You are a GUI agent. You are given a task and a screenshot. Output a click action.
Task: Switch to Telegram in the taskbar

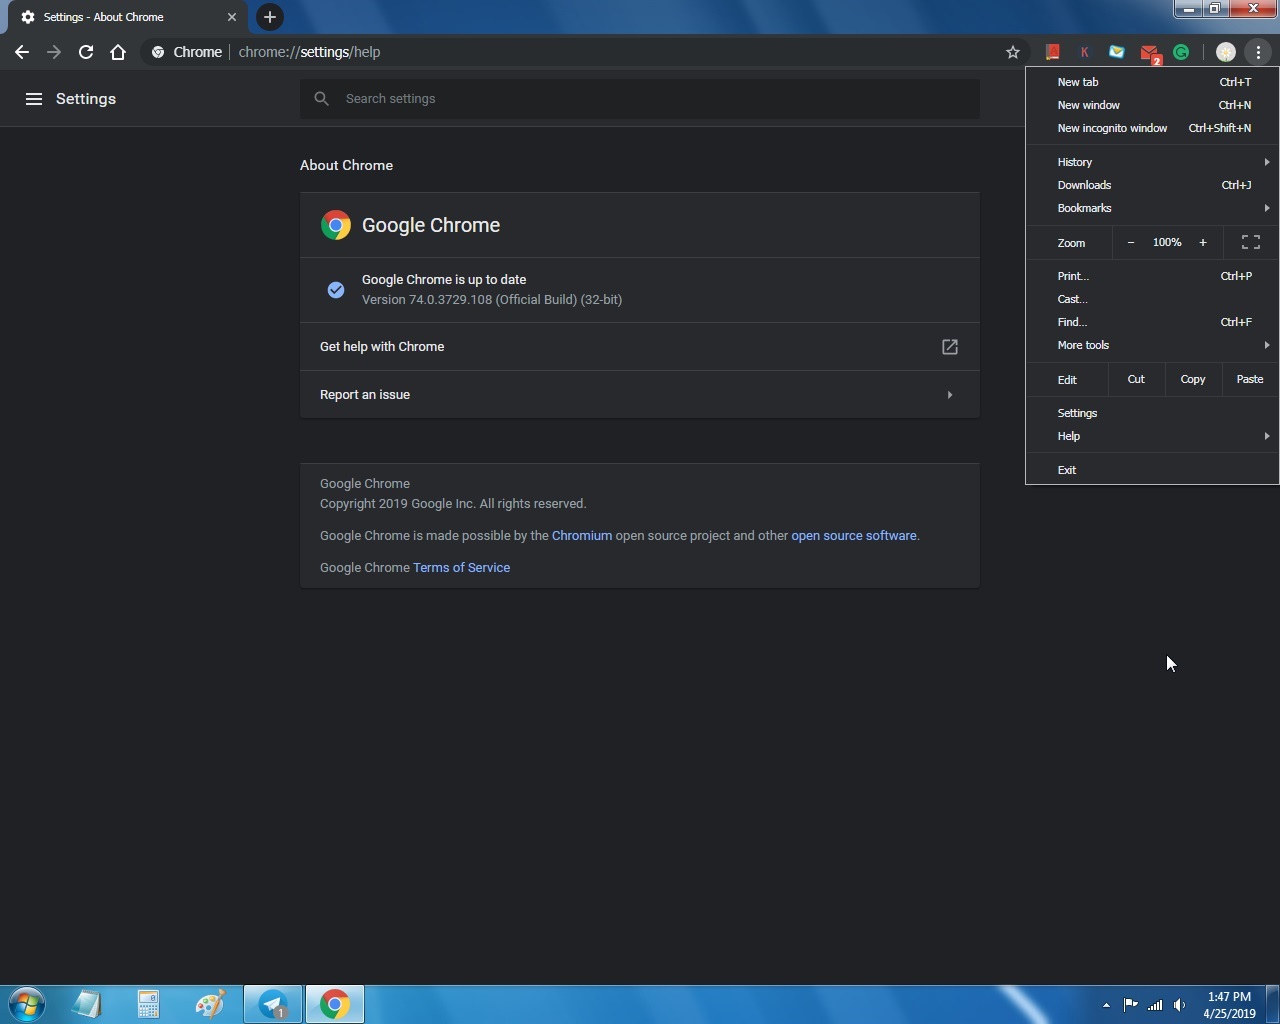pos(273,1004)
